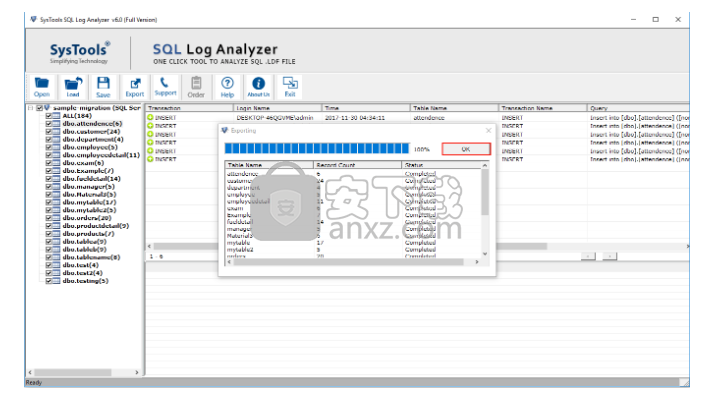Uncheck the dbo.test(4) checkbox

tap(48, 265)
